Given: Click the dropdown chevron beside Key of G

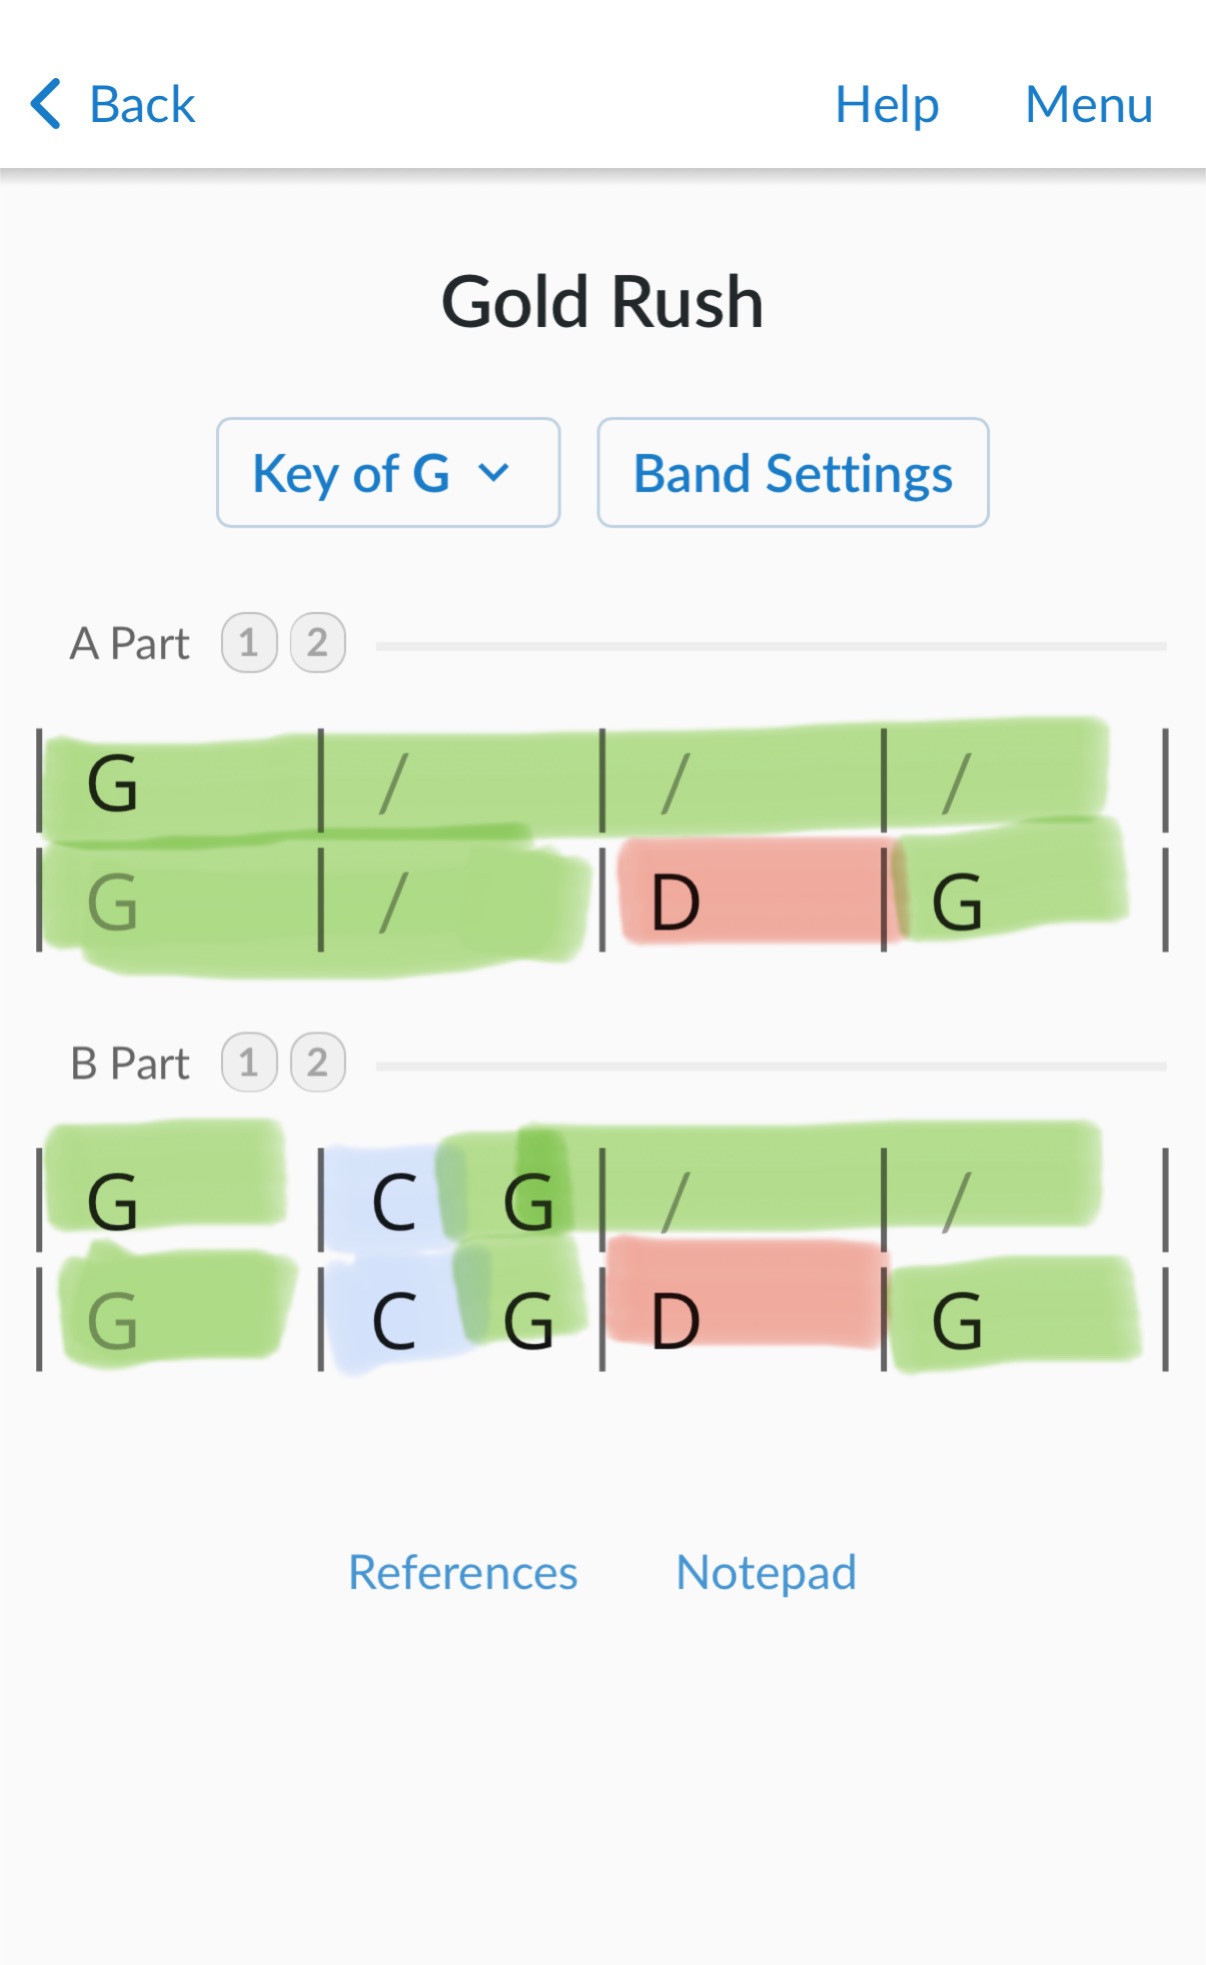Looking at the screenshot, I should (494, 473).
